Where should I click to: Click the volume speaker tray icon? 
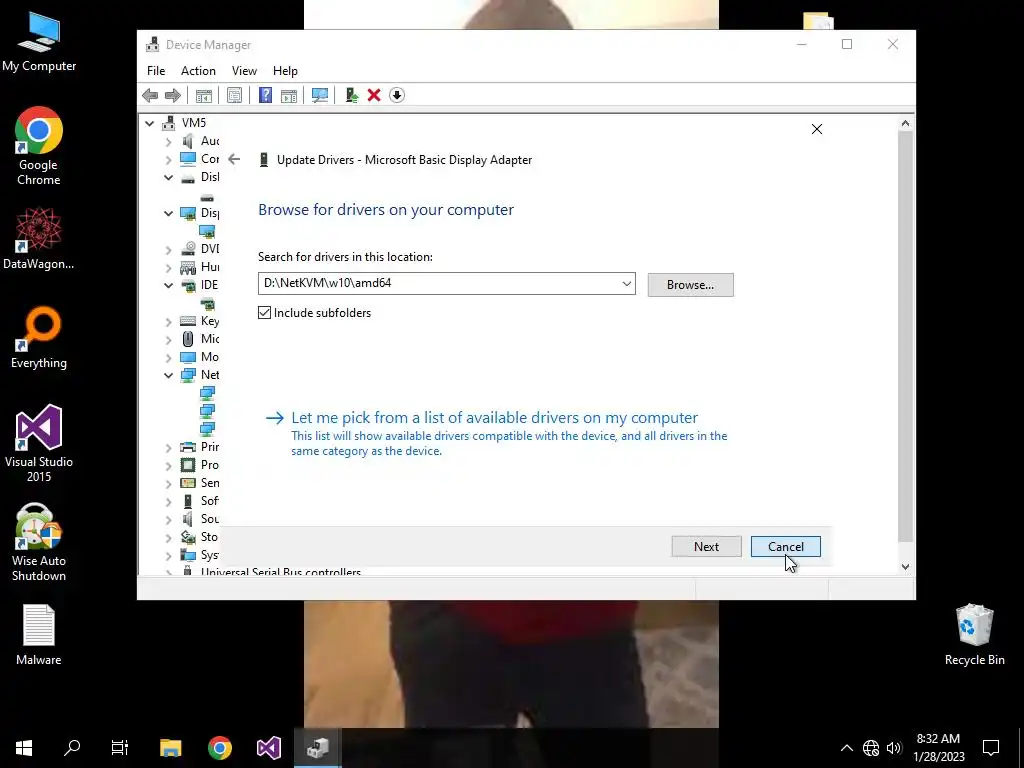pyautogui.click(x=894, y=748)
